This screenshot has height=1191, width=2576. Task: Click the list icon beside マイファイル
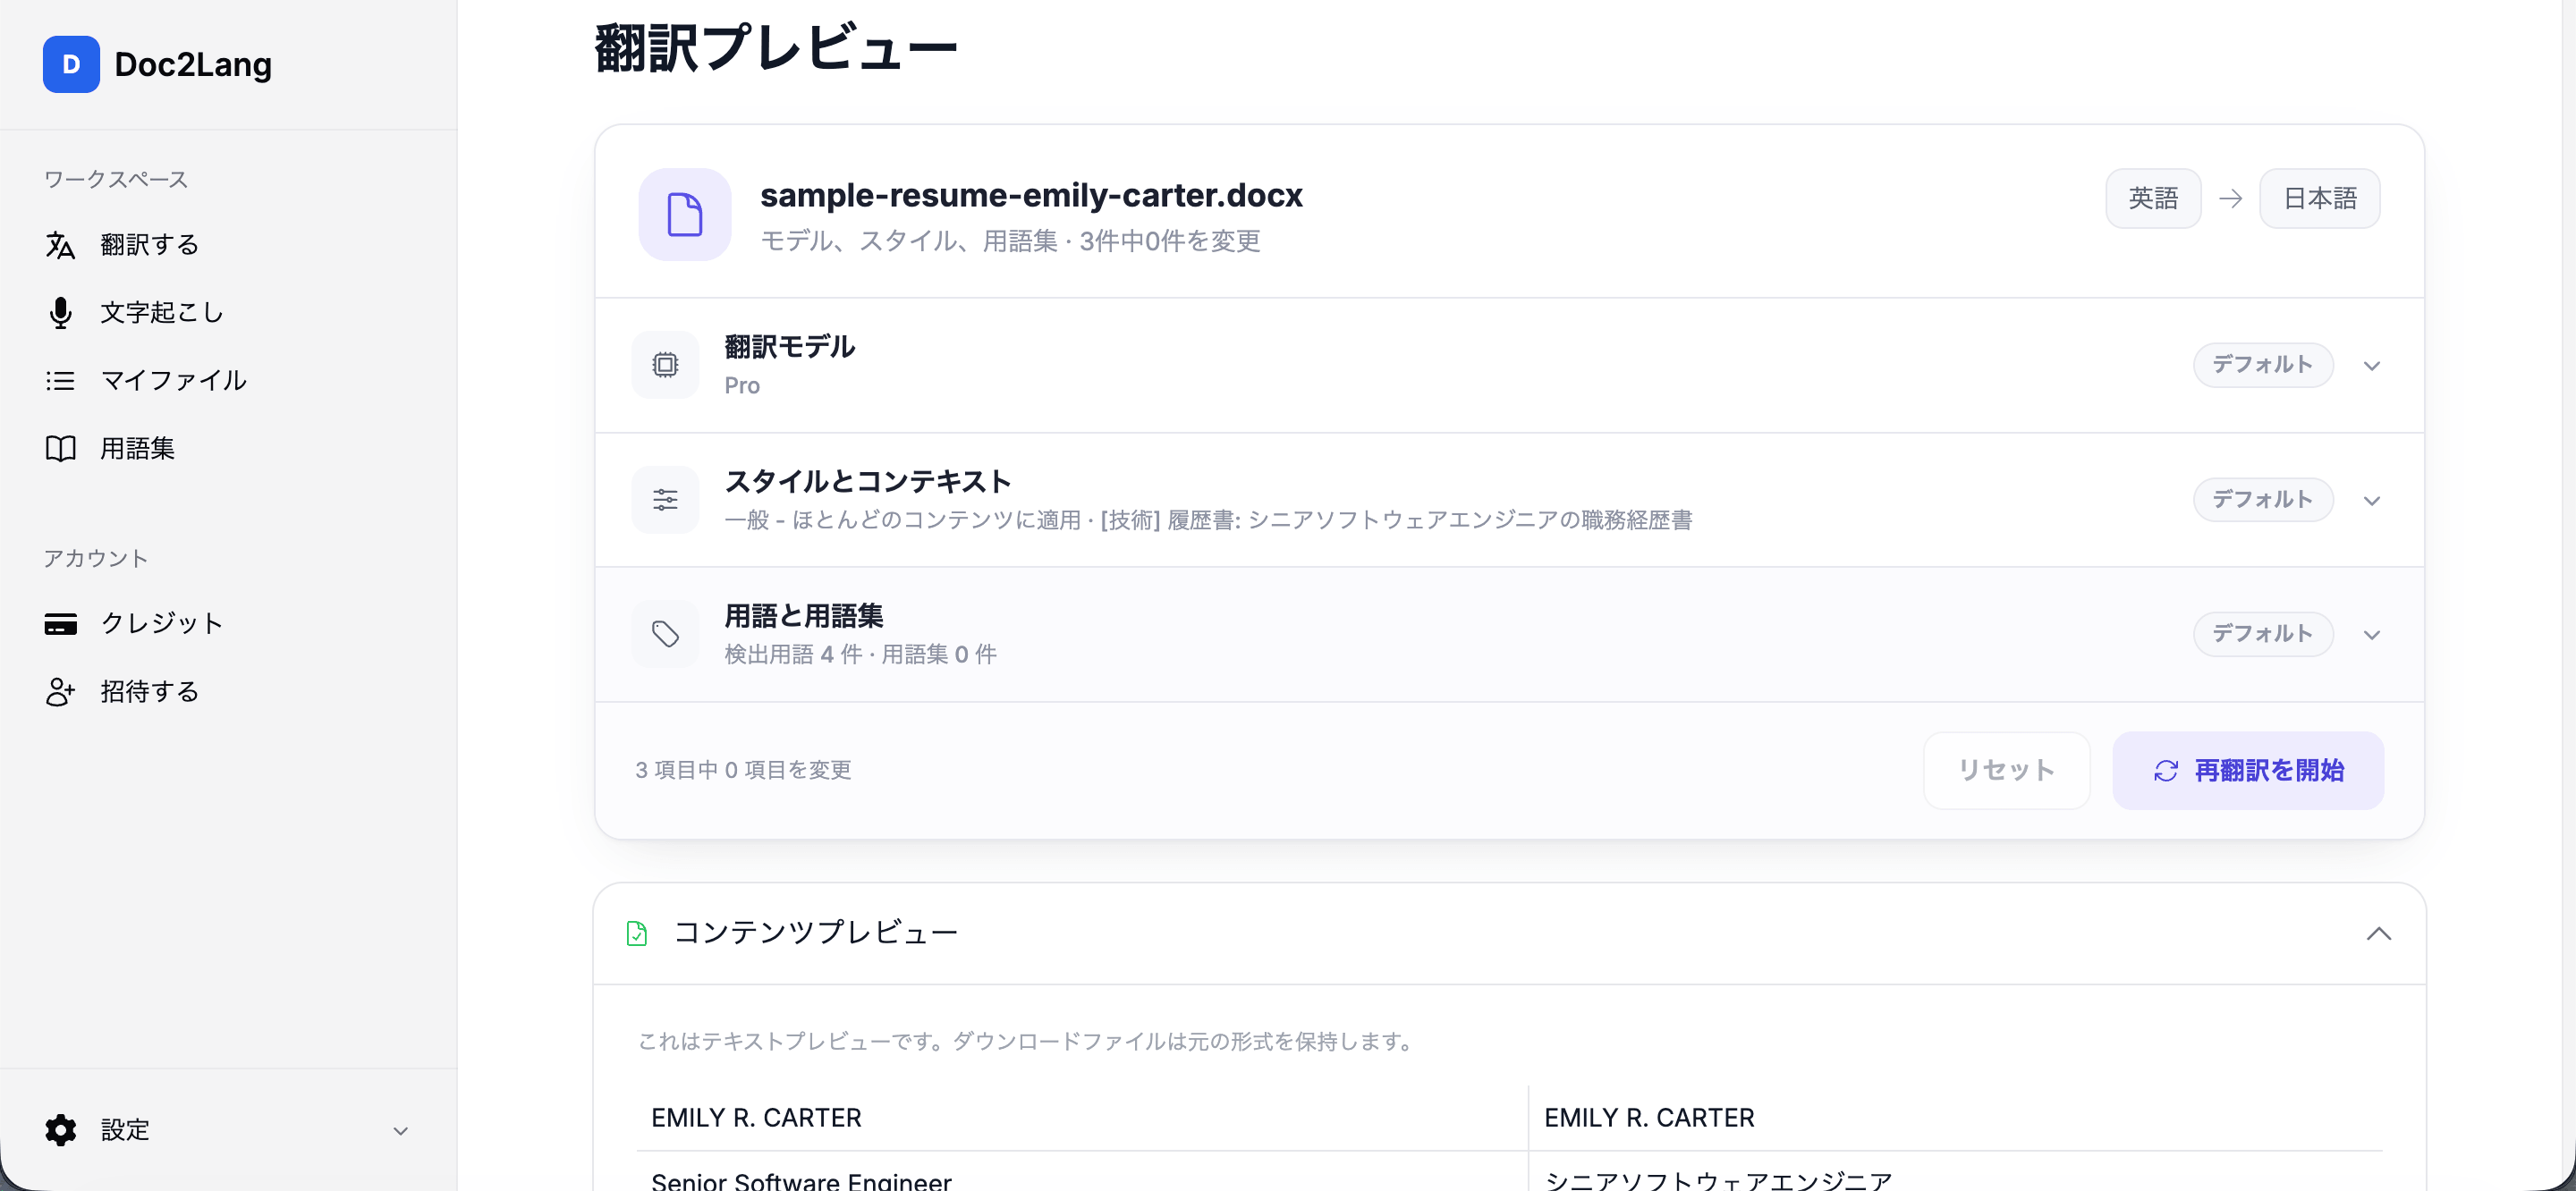pos(60,381)
